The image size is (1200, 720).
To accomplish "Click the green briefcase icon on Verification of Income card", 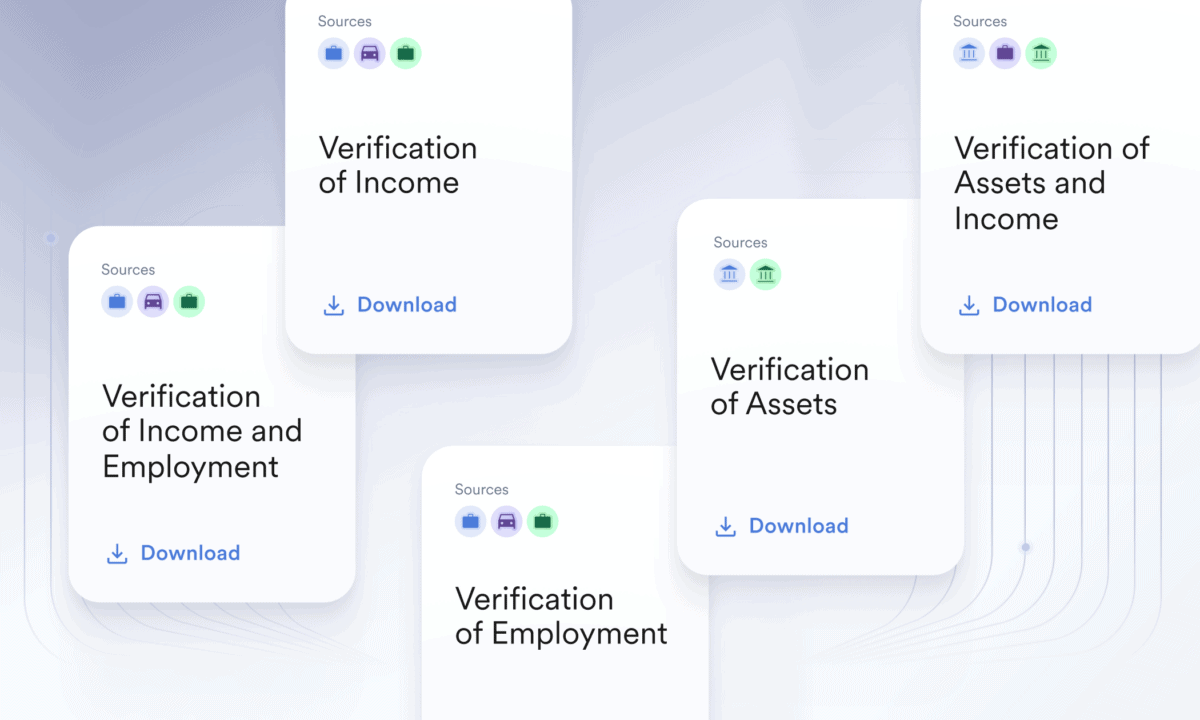I will tap(406, 53).
